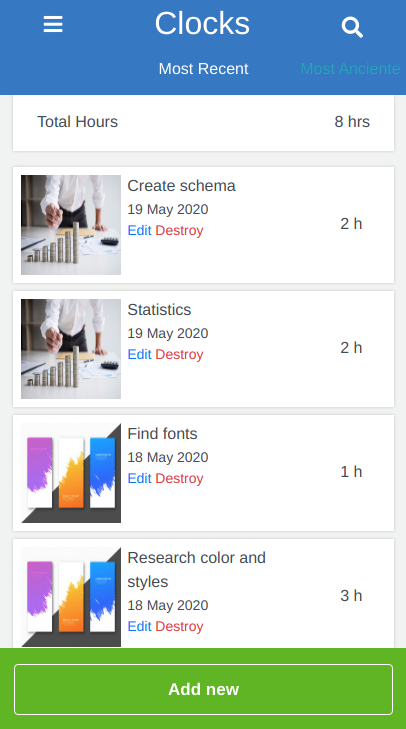Open the Statistics coin stack thumbnail
The height and width of the screenshot is (729, 406).
[71, 349]
